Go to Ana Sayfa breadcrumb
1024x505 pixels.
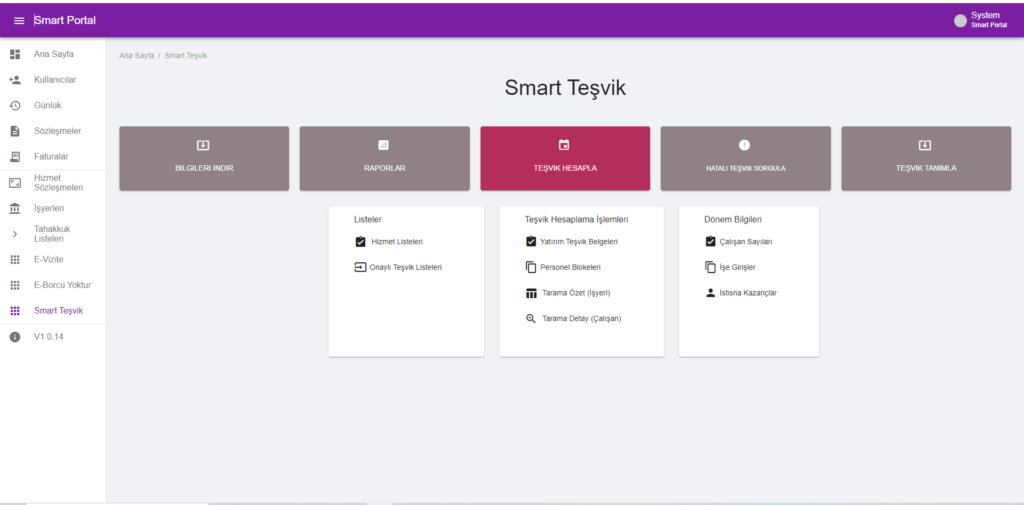pyautogui.click(x=136, y=56)
